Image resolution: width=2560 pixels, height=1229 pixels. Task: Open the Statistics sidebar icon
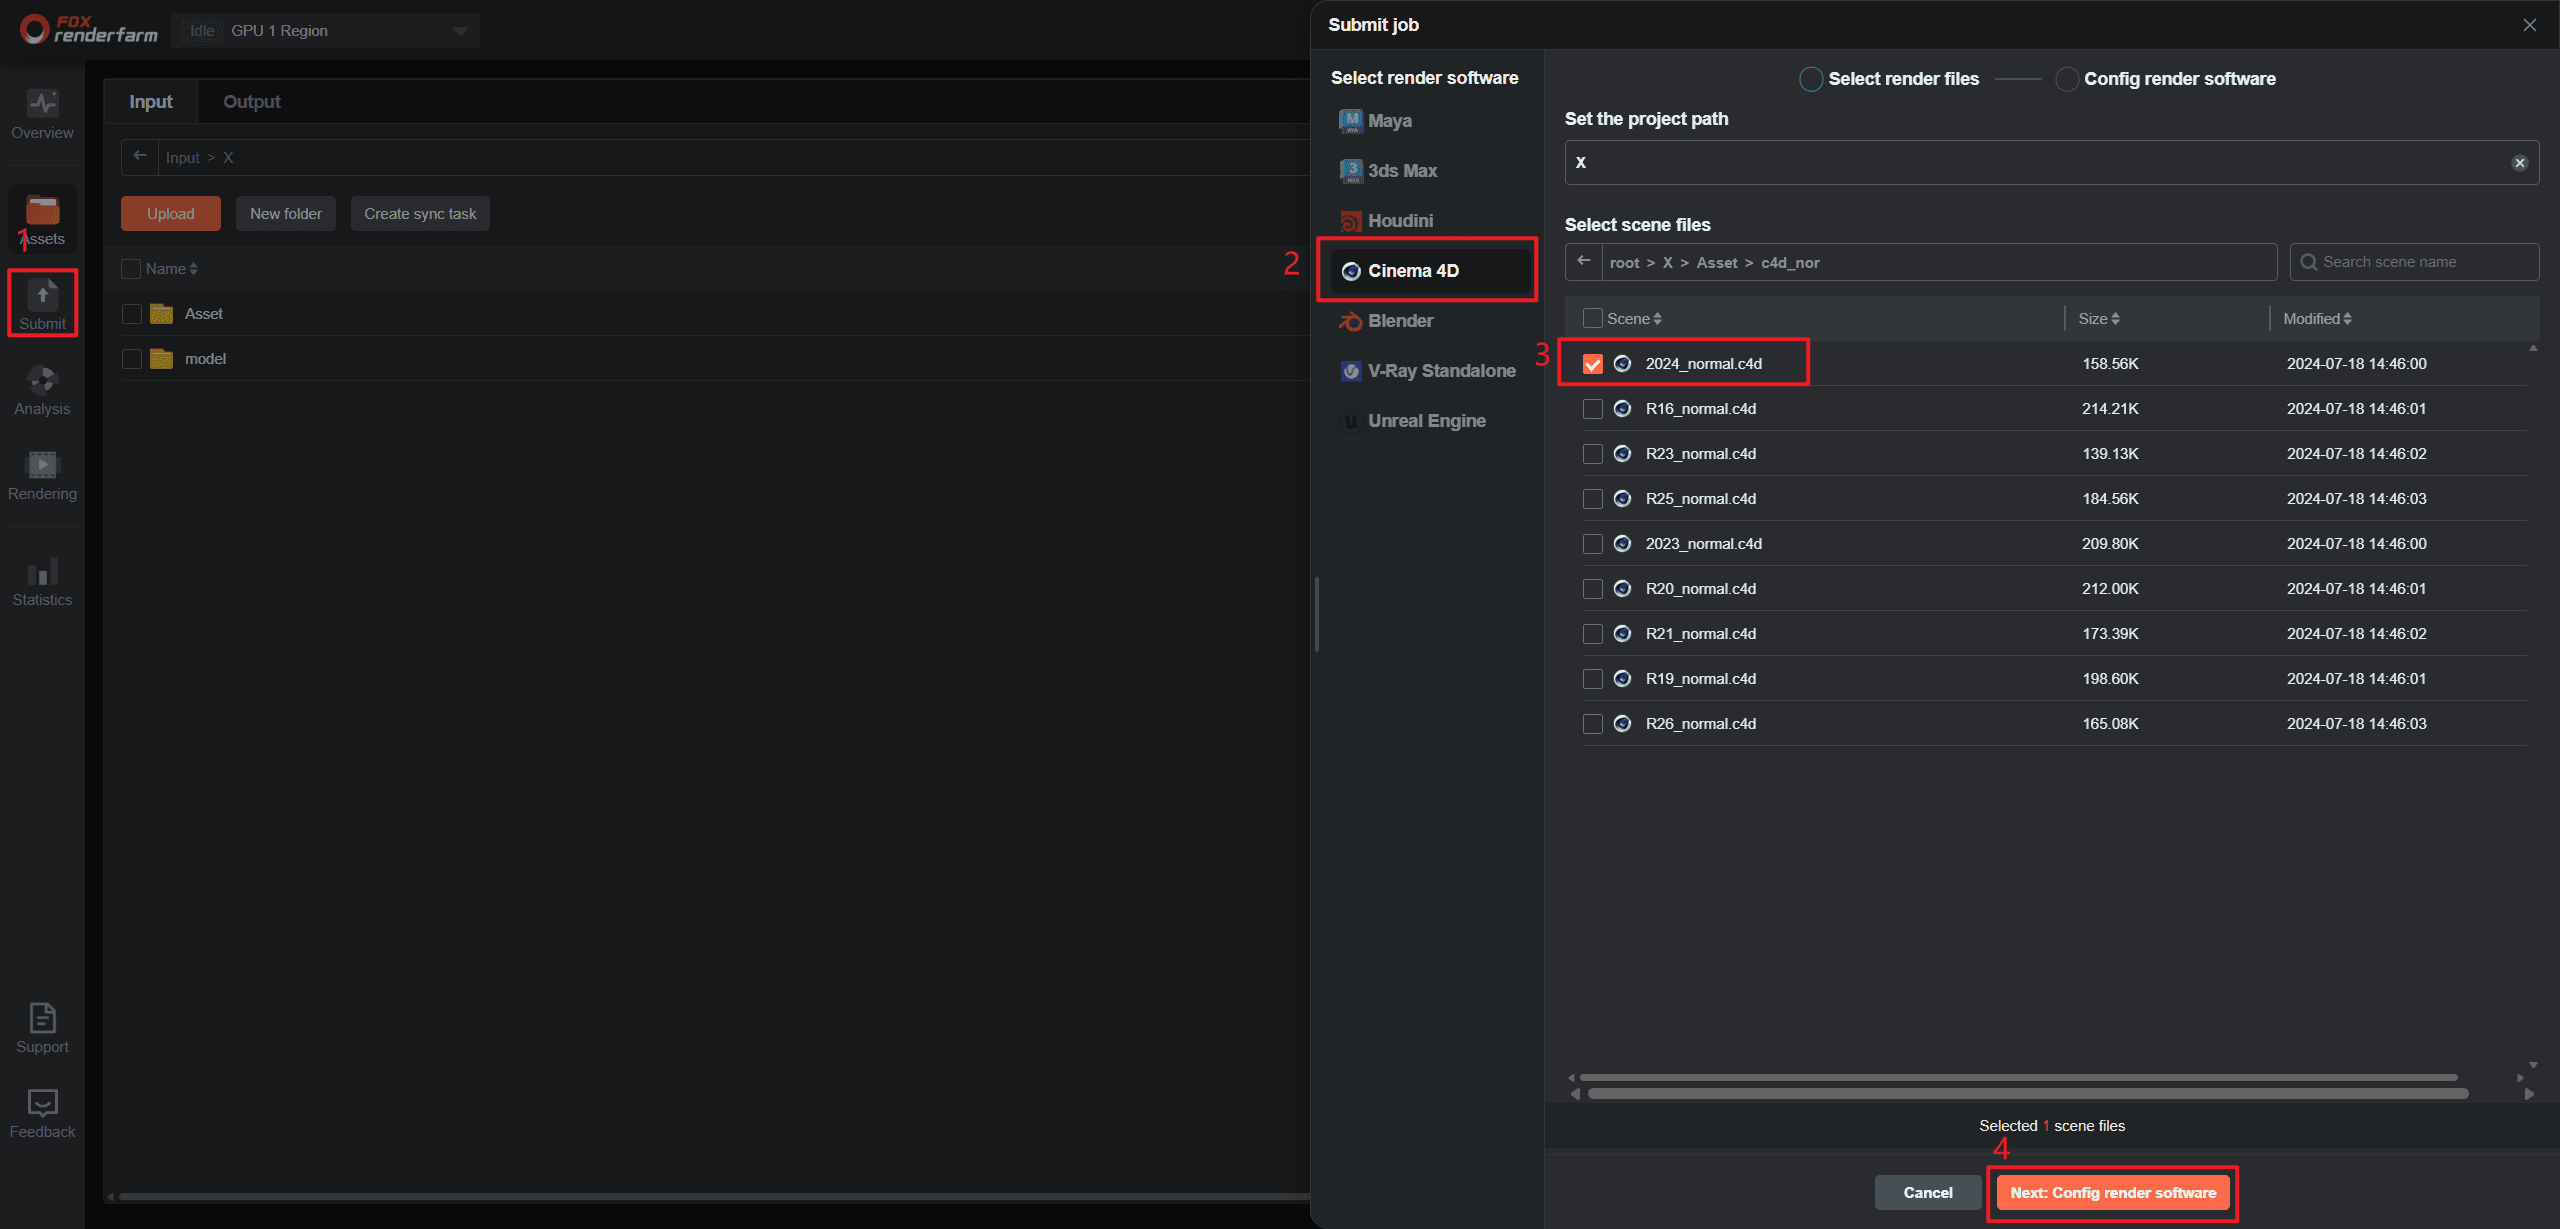(x=42, y=581)
